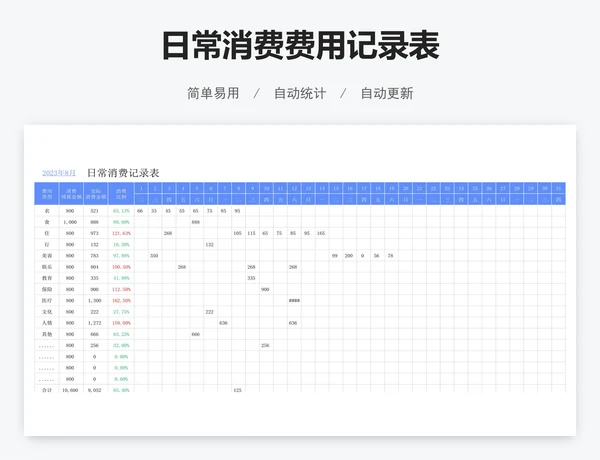Viewport: 600px width, 460px height.
Task: Click the 99 cell in 美容 row
Action: [335, 256]
